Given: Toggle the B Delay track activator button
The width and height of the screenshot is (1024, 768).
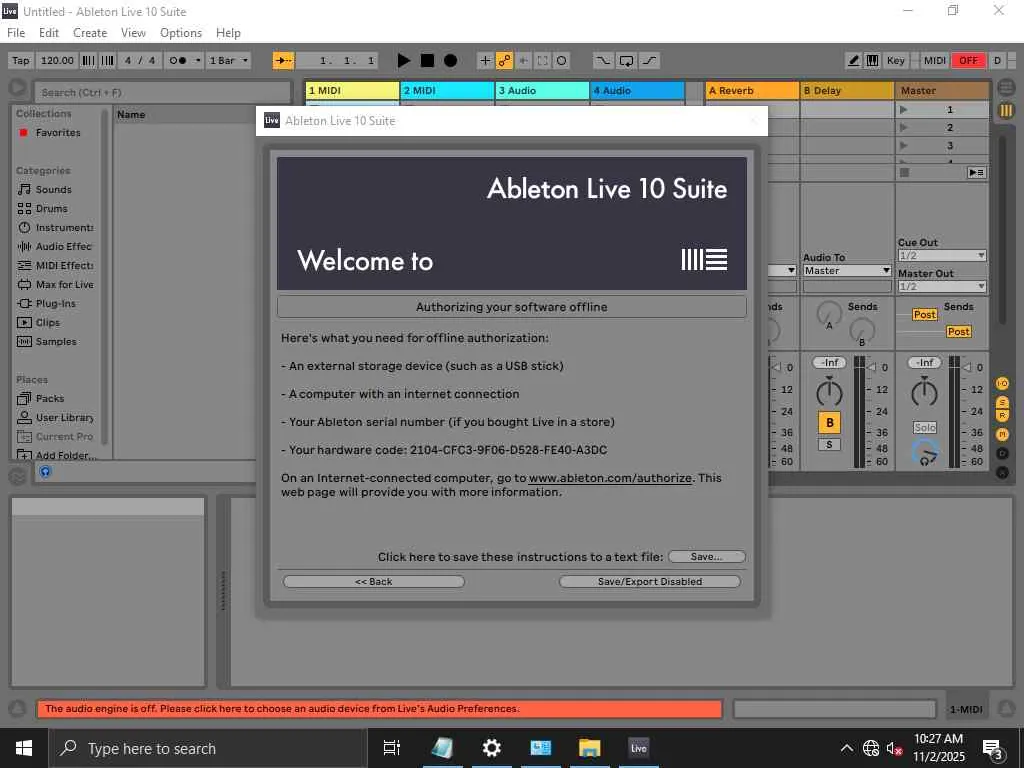Looking at the screenshot, I should [x=829, y=423].
